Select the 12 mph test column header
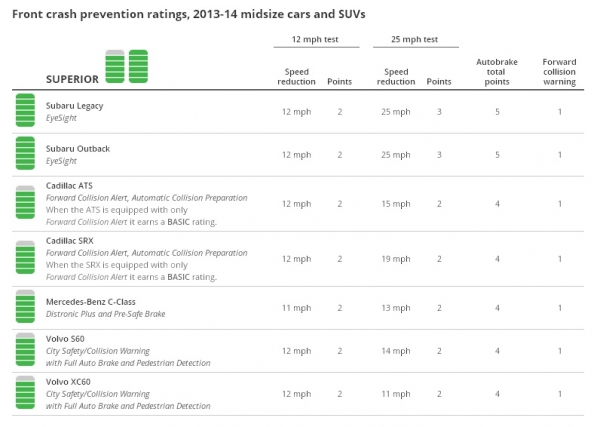This screenshot has height=427, width=600. 315,39
